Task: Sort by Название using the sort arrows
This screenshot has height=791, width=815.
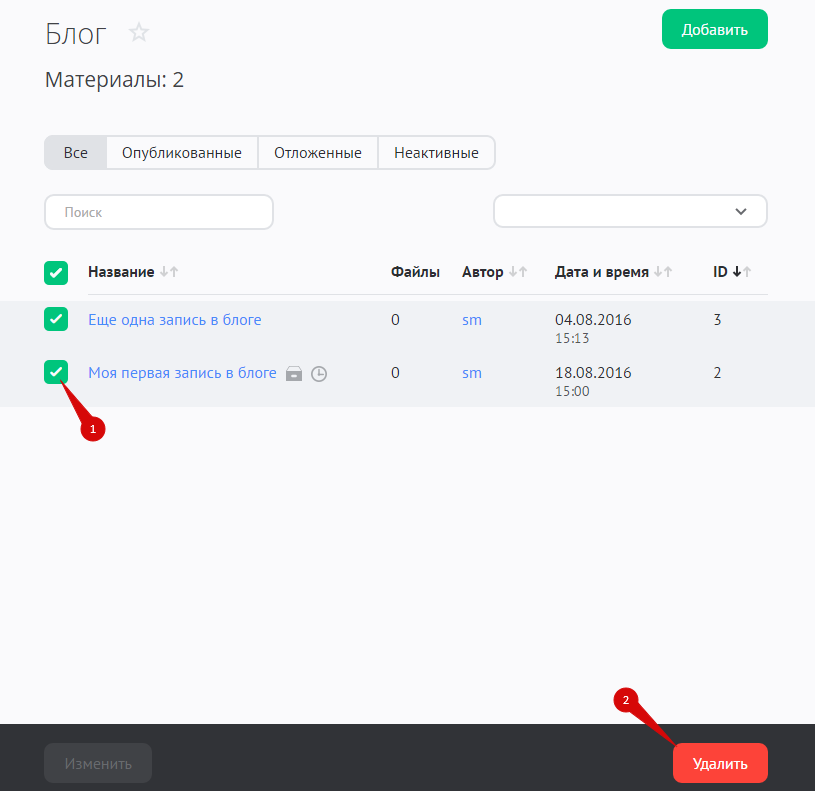Action: (x=169, y=272)
